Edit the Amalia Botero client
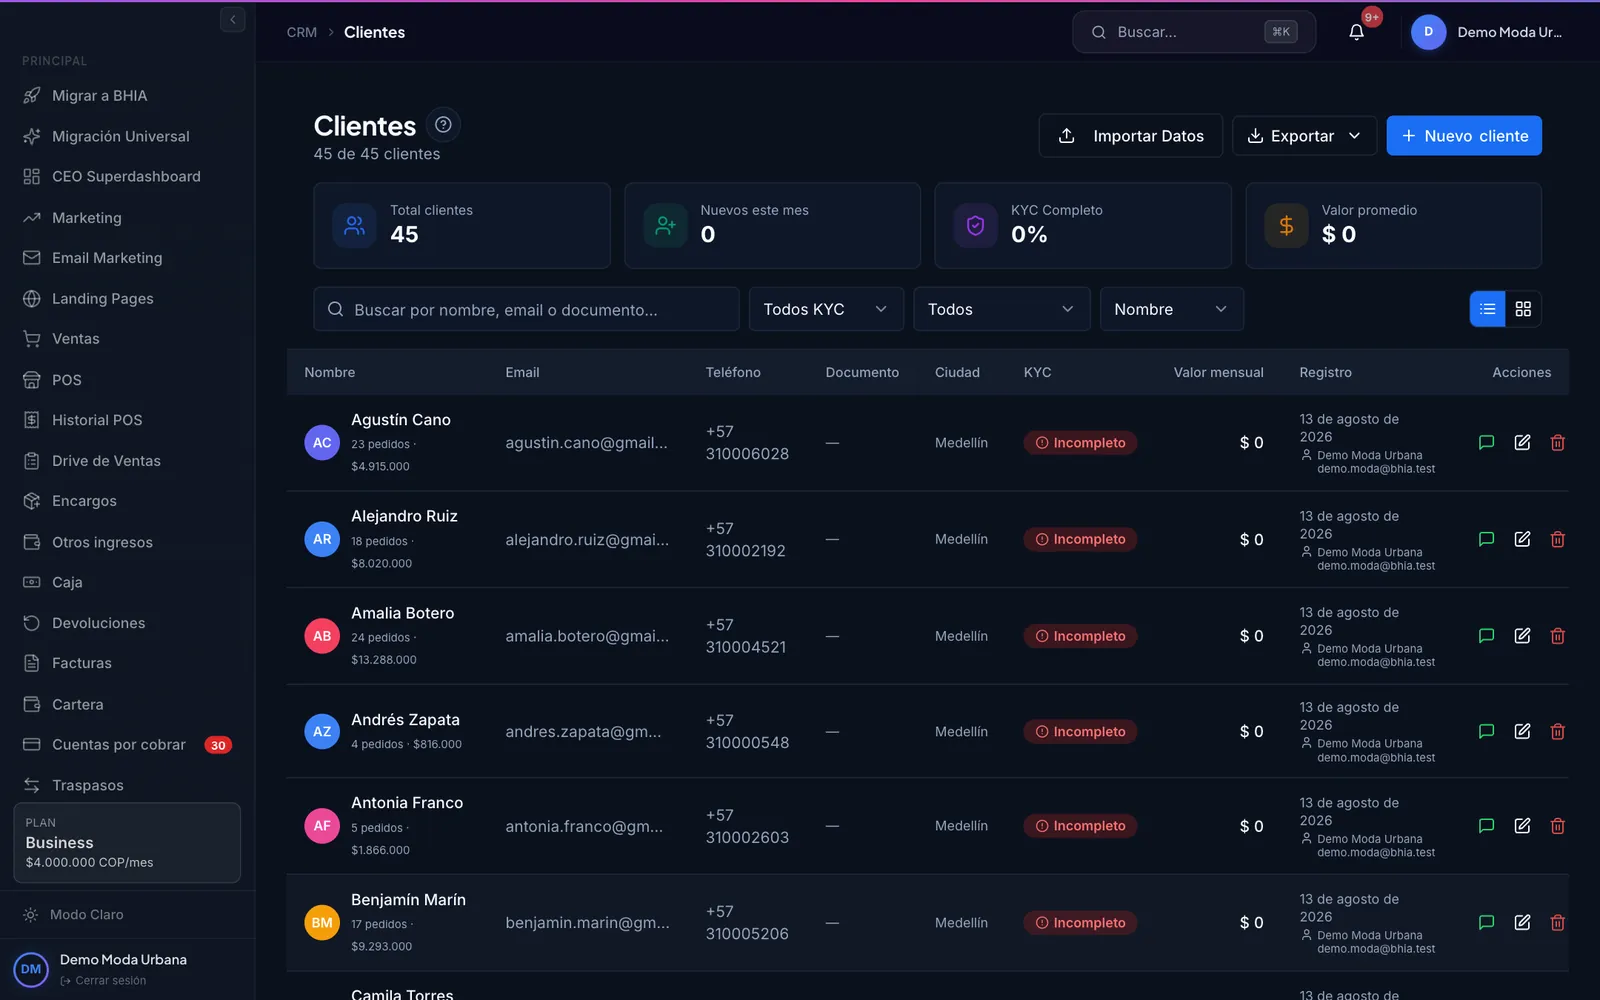Viewport: 1600px width, 1000px height. 1522,636
